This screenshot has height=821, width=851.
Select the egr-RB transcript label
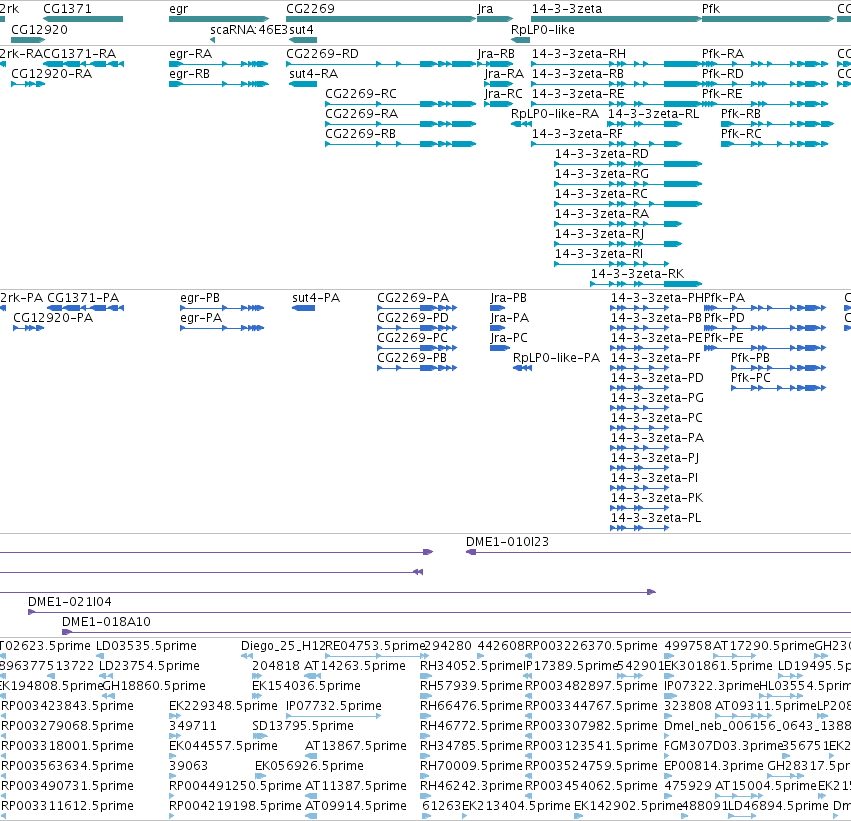click(189, 73)
